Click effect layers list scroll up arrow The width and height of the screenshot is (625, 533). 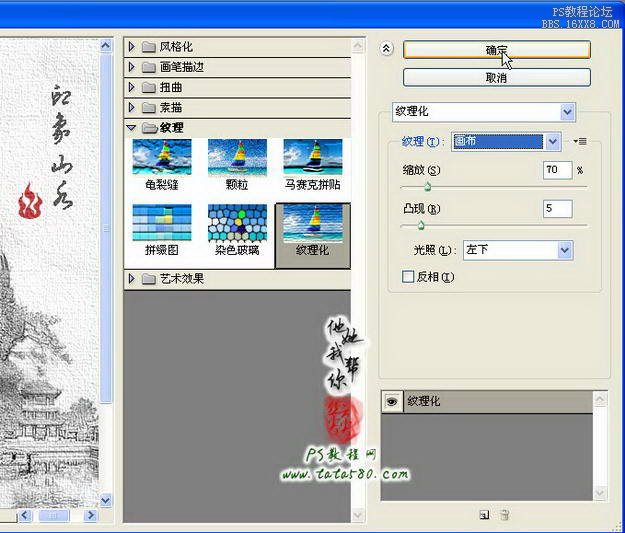tap(600, 399)
